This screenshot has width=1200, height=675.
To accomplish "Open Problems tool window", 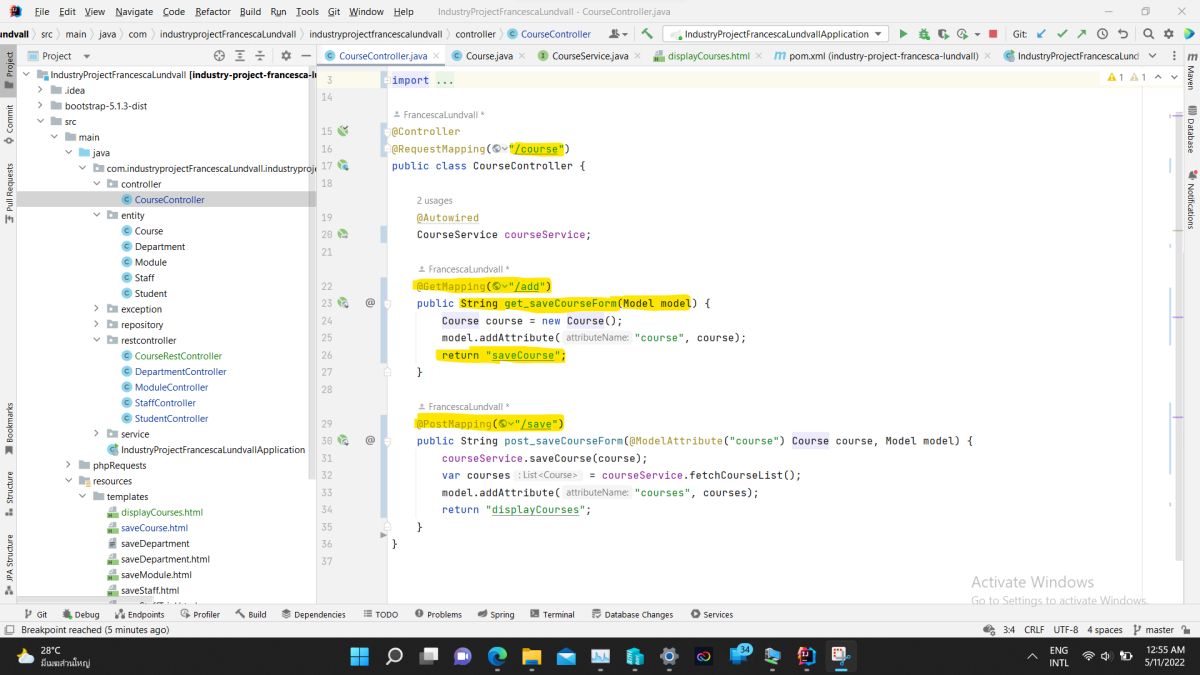I will (x=438, y=614).
